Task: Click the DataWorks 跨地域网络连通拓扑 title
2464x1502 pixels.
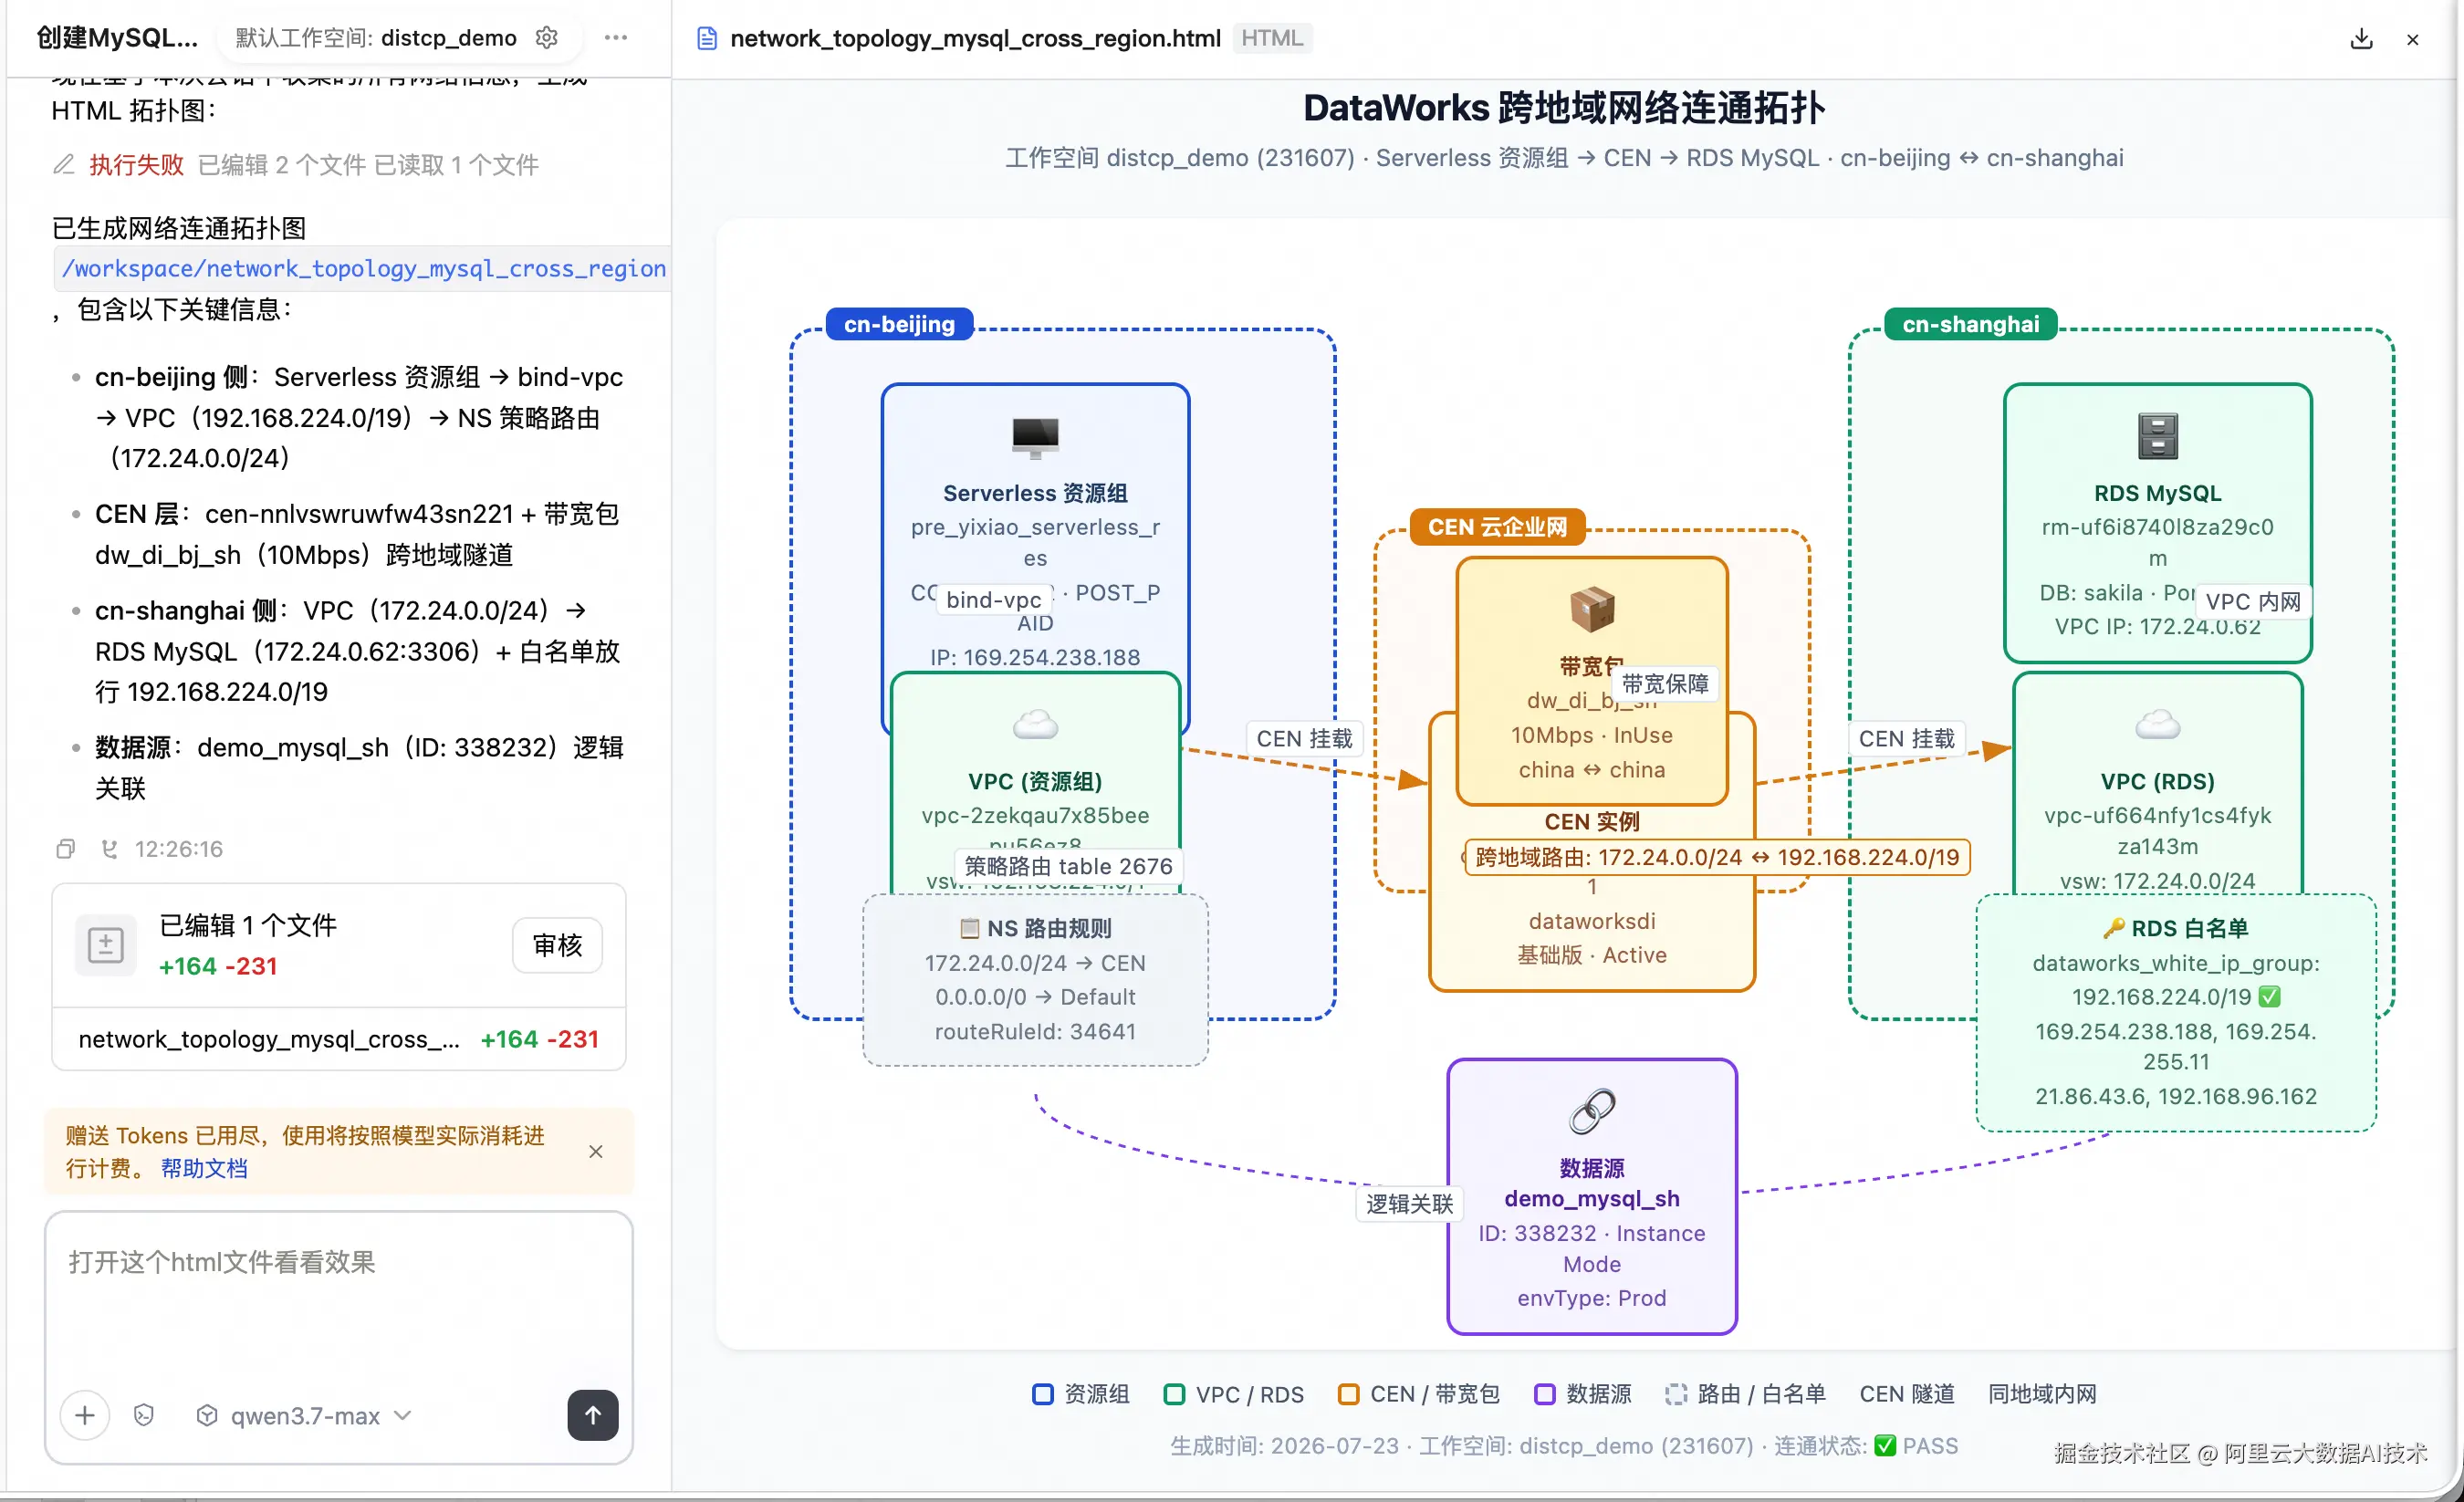Action: point(1563,108)
